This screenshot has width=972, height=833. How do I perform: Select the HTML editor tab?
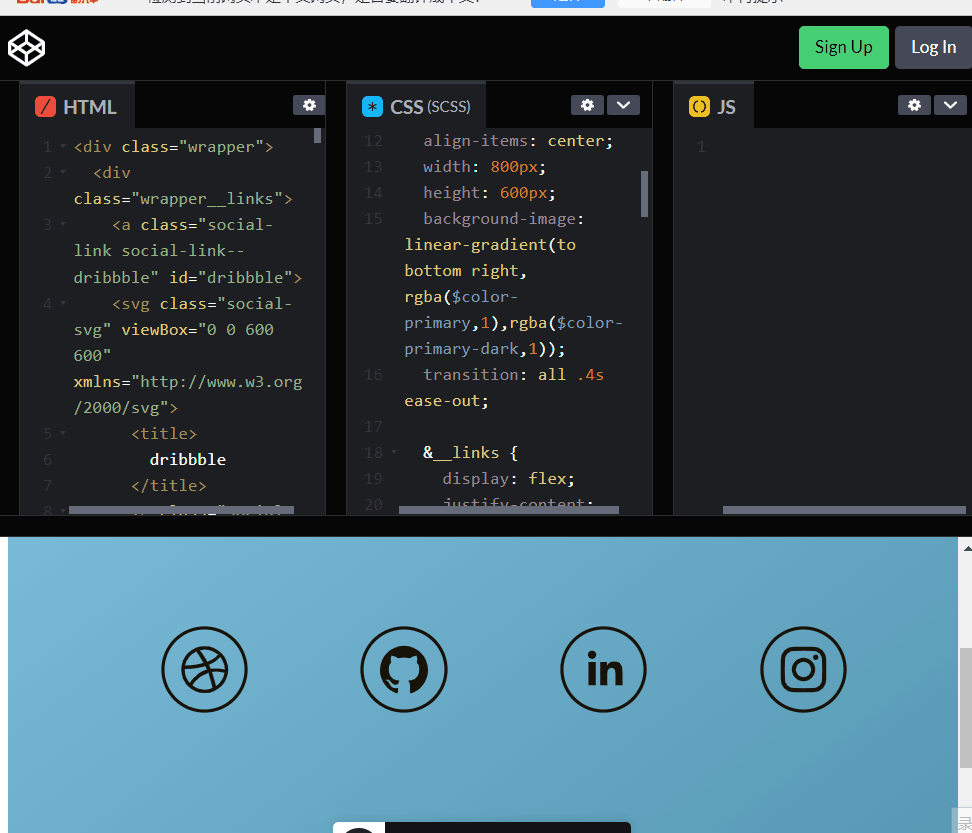pyautogui.click(x=77, y=106)
